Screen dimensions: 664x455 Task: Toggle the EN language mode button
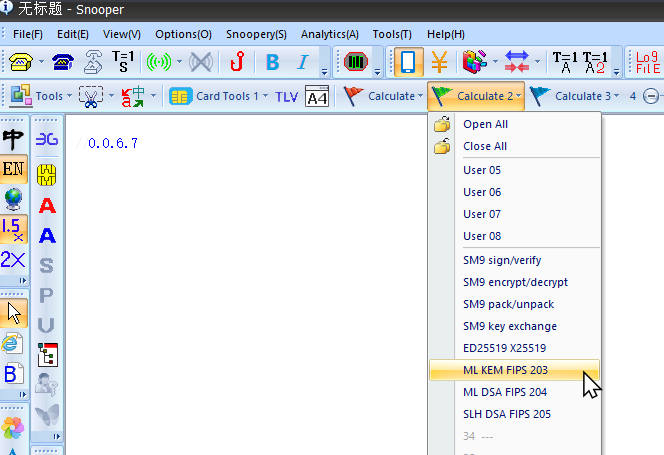[13, 168]
